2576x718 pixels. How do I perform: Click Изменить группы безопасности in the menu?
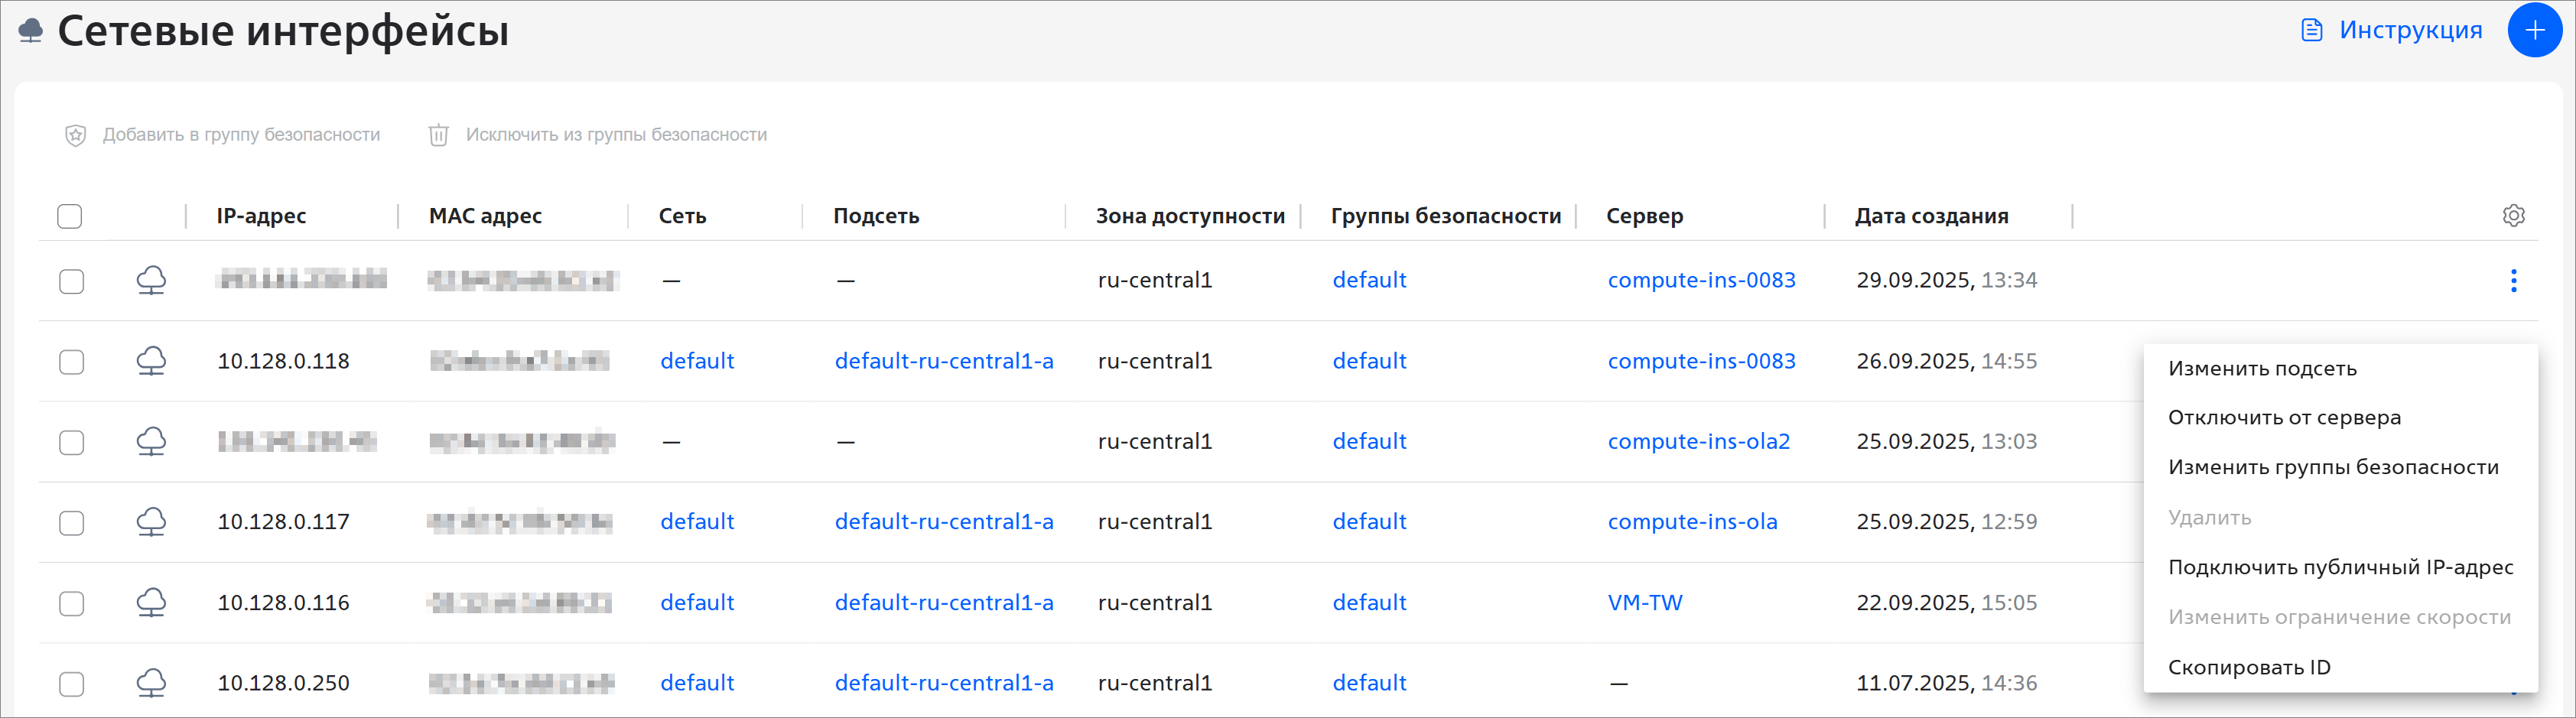[2333, 468]
